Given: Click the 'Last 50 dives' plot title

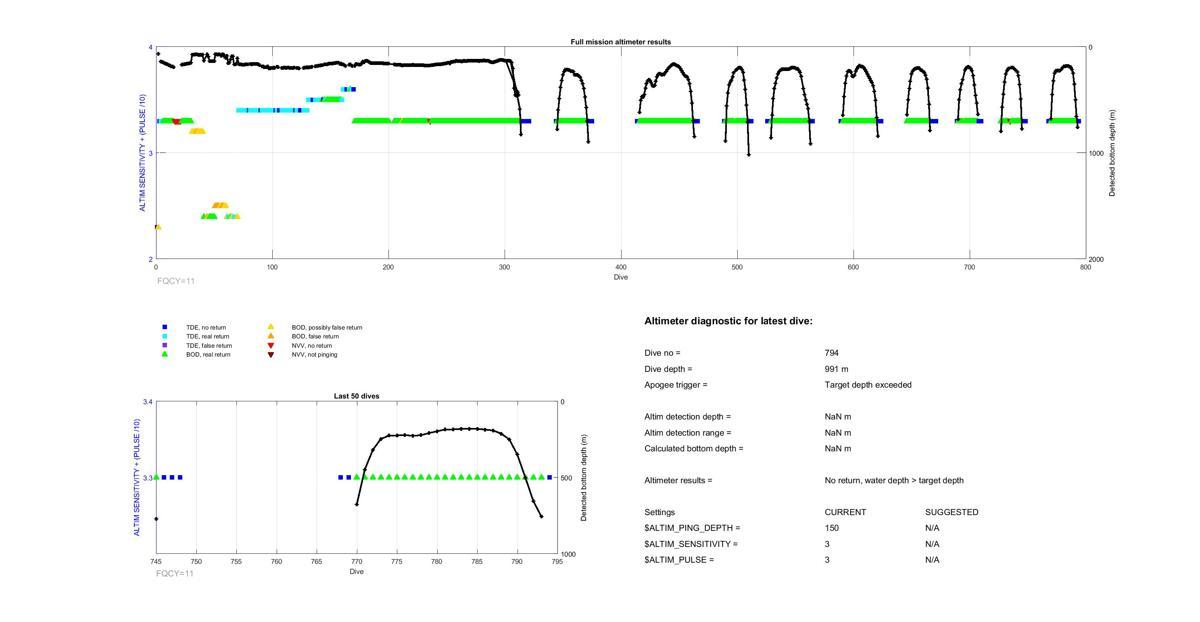Looking at the screenshot, I should pos(356,396).
